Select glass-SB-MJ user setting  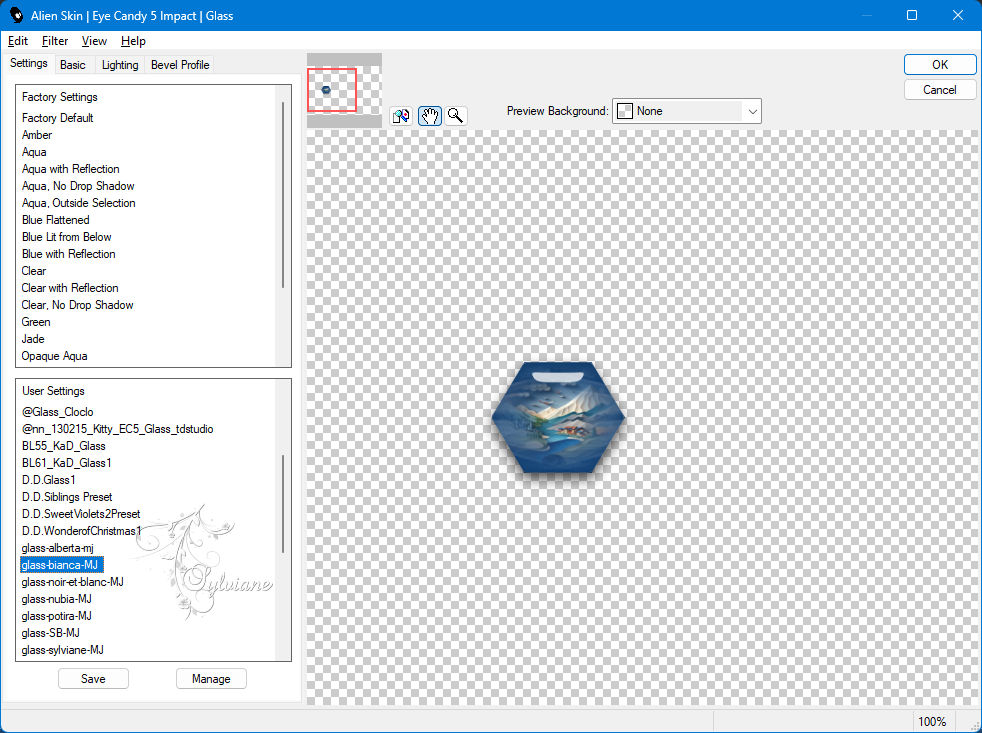point(50,632)
